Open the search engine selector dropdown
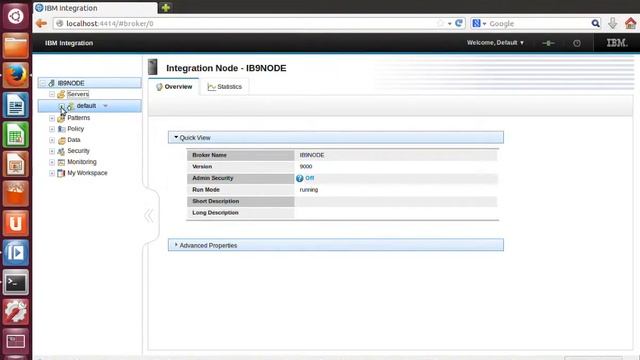 point(480,23)
